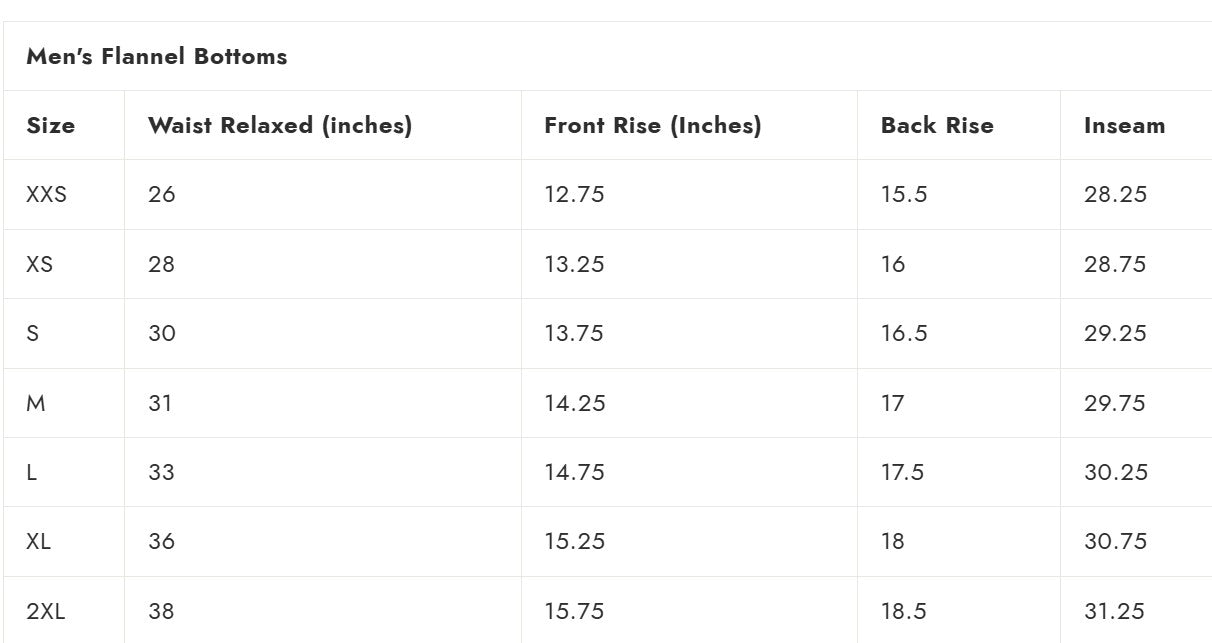Viewport: 1212px width, 643px height.
Task: Click the Front Rise (Inches) column header
Action: click(x=653, y=126)
